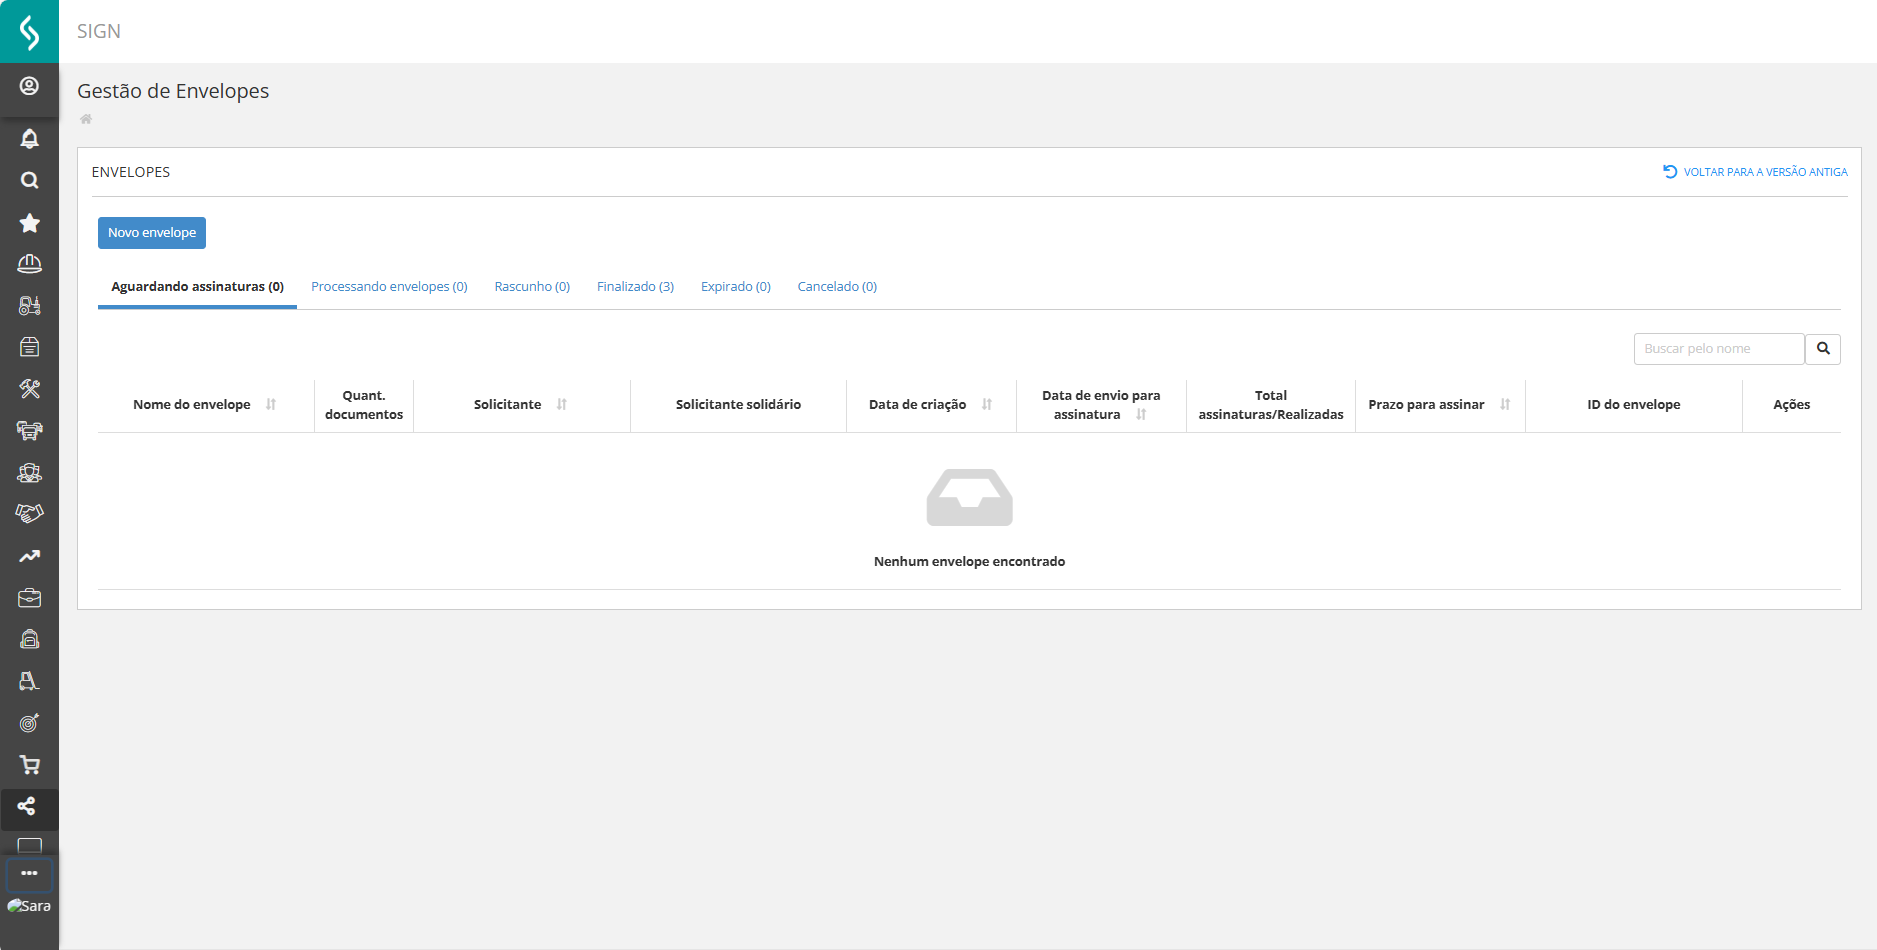Create a new envelope with Novo envelope

(152, 233)
